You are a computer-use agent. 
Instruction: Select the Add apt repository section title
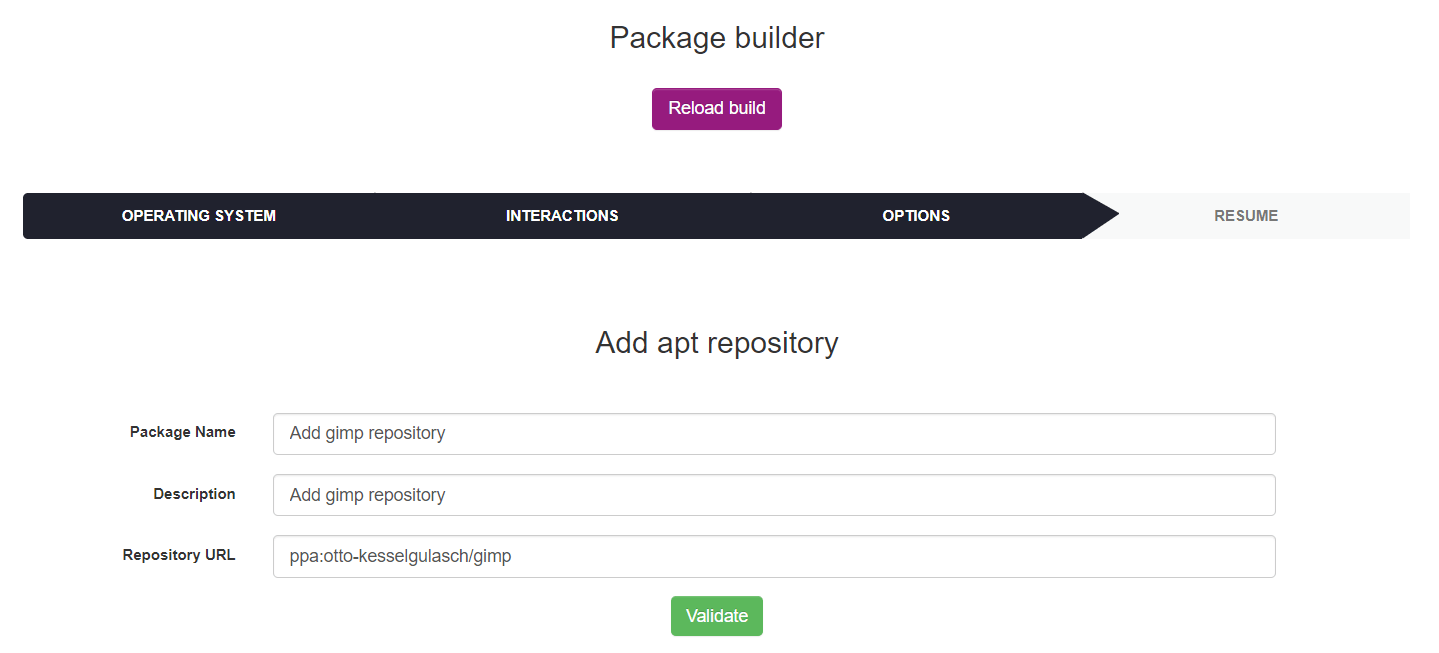(x=716, y=343)
